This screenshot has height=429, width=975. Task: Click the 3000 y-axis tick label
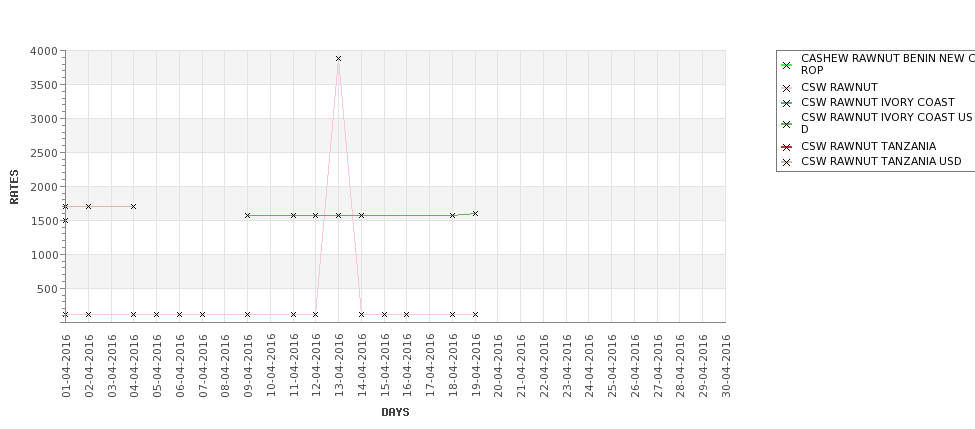point(44,119)
